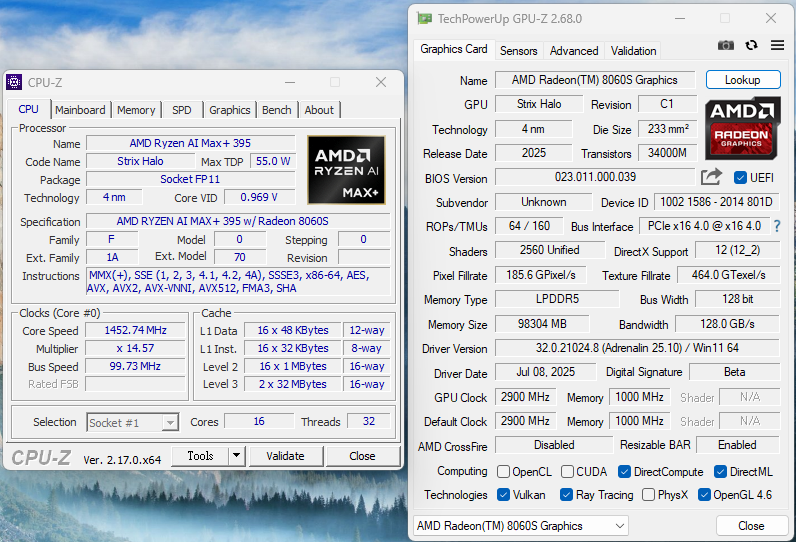Enable the OpenCL computing checkbox
796x542 pixels.
point(504,471)
